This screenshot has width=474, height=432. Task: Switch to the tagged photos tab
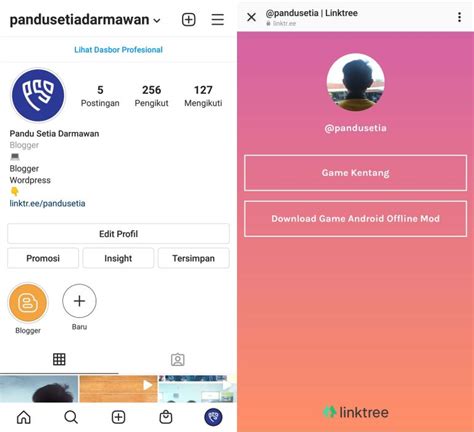(178, 359)
